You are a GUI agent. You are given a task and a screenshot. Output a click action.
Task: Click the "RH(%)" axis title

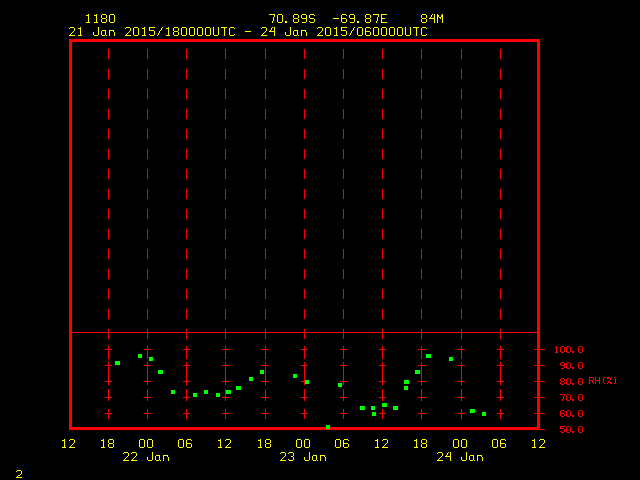[602, 381]
